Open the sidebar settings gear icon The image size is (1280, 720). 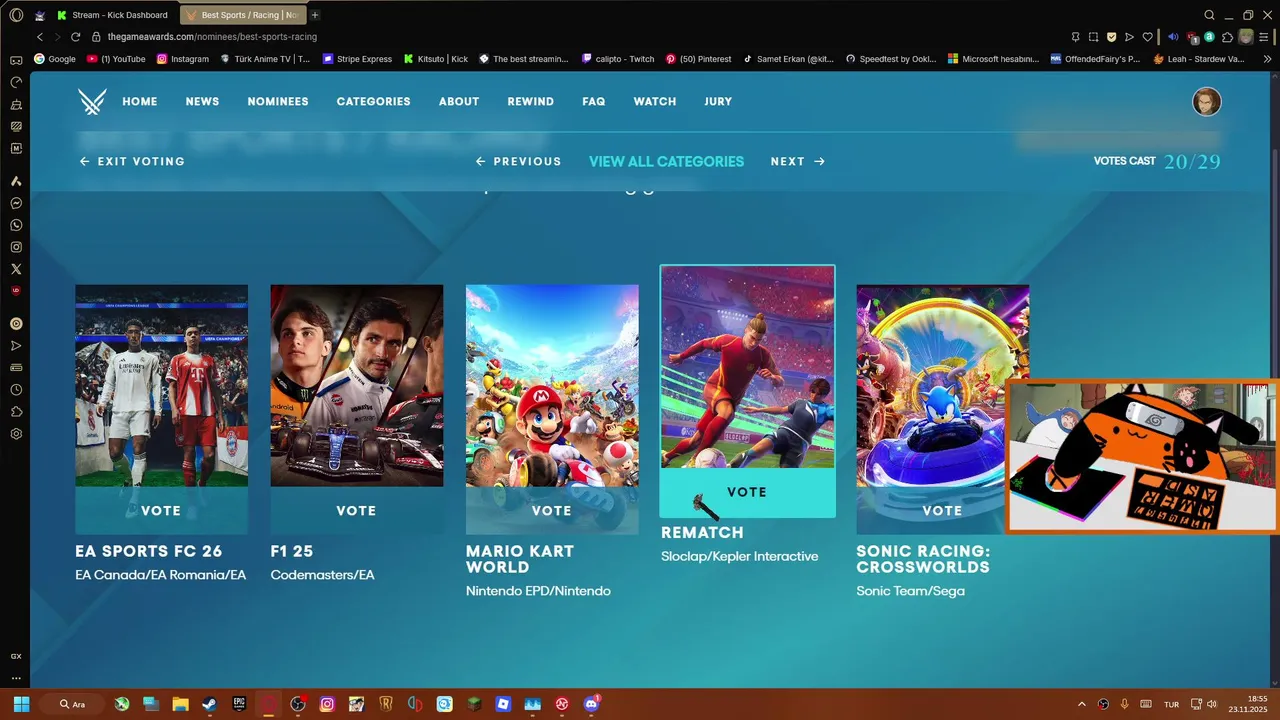pyautogui.click(x=16, y=434)
